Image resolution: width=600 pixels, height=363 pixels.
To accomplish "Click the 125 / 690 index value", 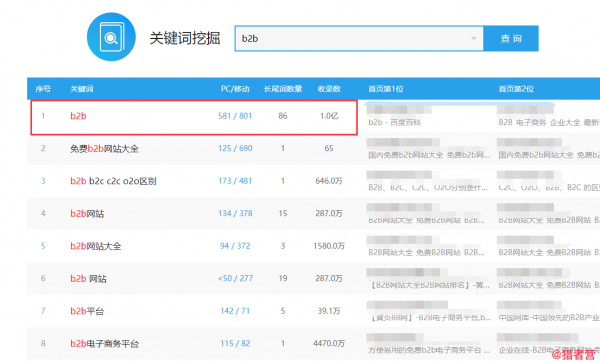I will click(x=235, y=148).
